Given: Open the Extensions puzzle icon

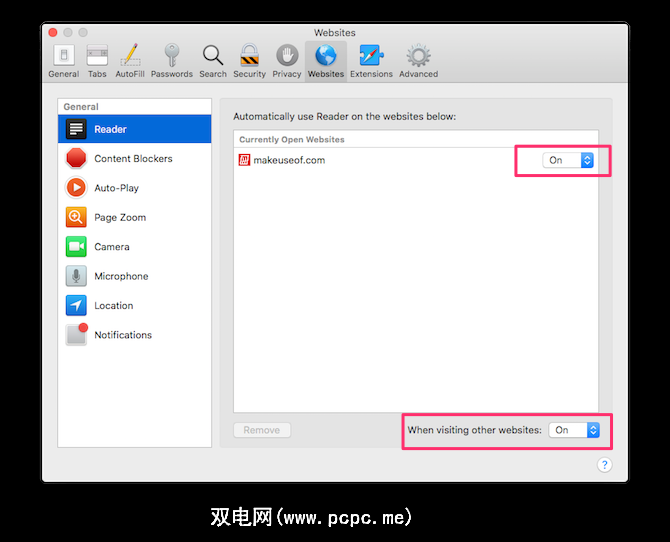Looking at the screenshot, I should pos(371,56).
